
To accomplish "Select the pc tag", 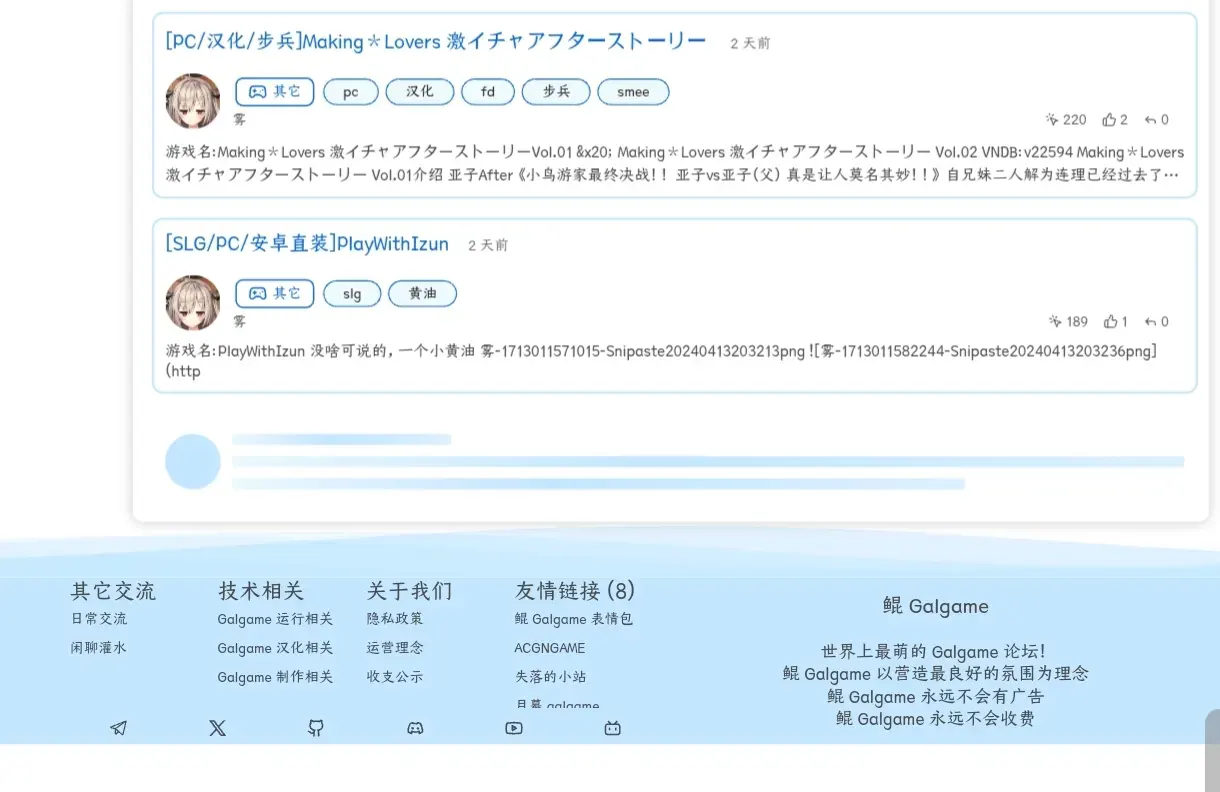I will 351,92.
